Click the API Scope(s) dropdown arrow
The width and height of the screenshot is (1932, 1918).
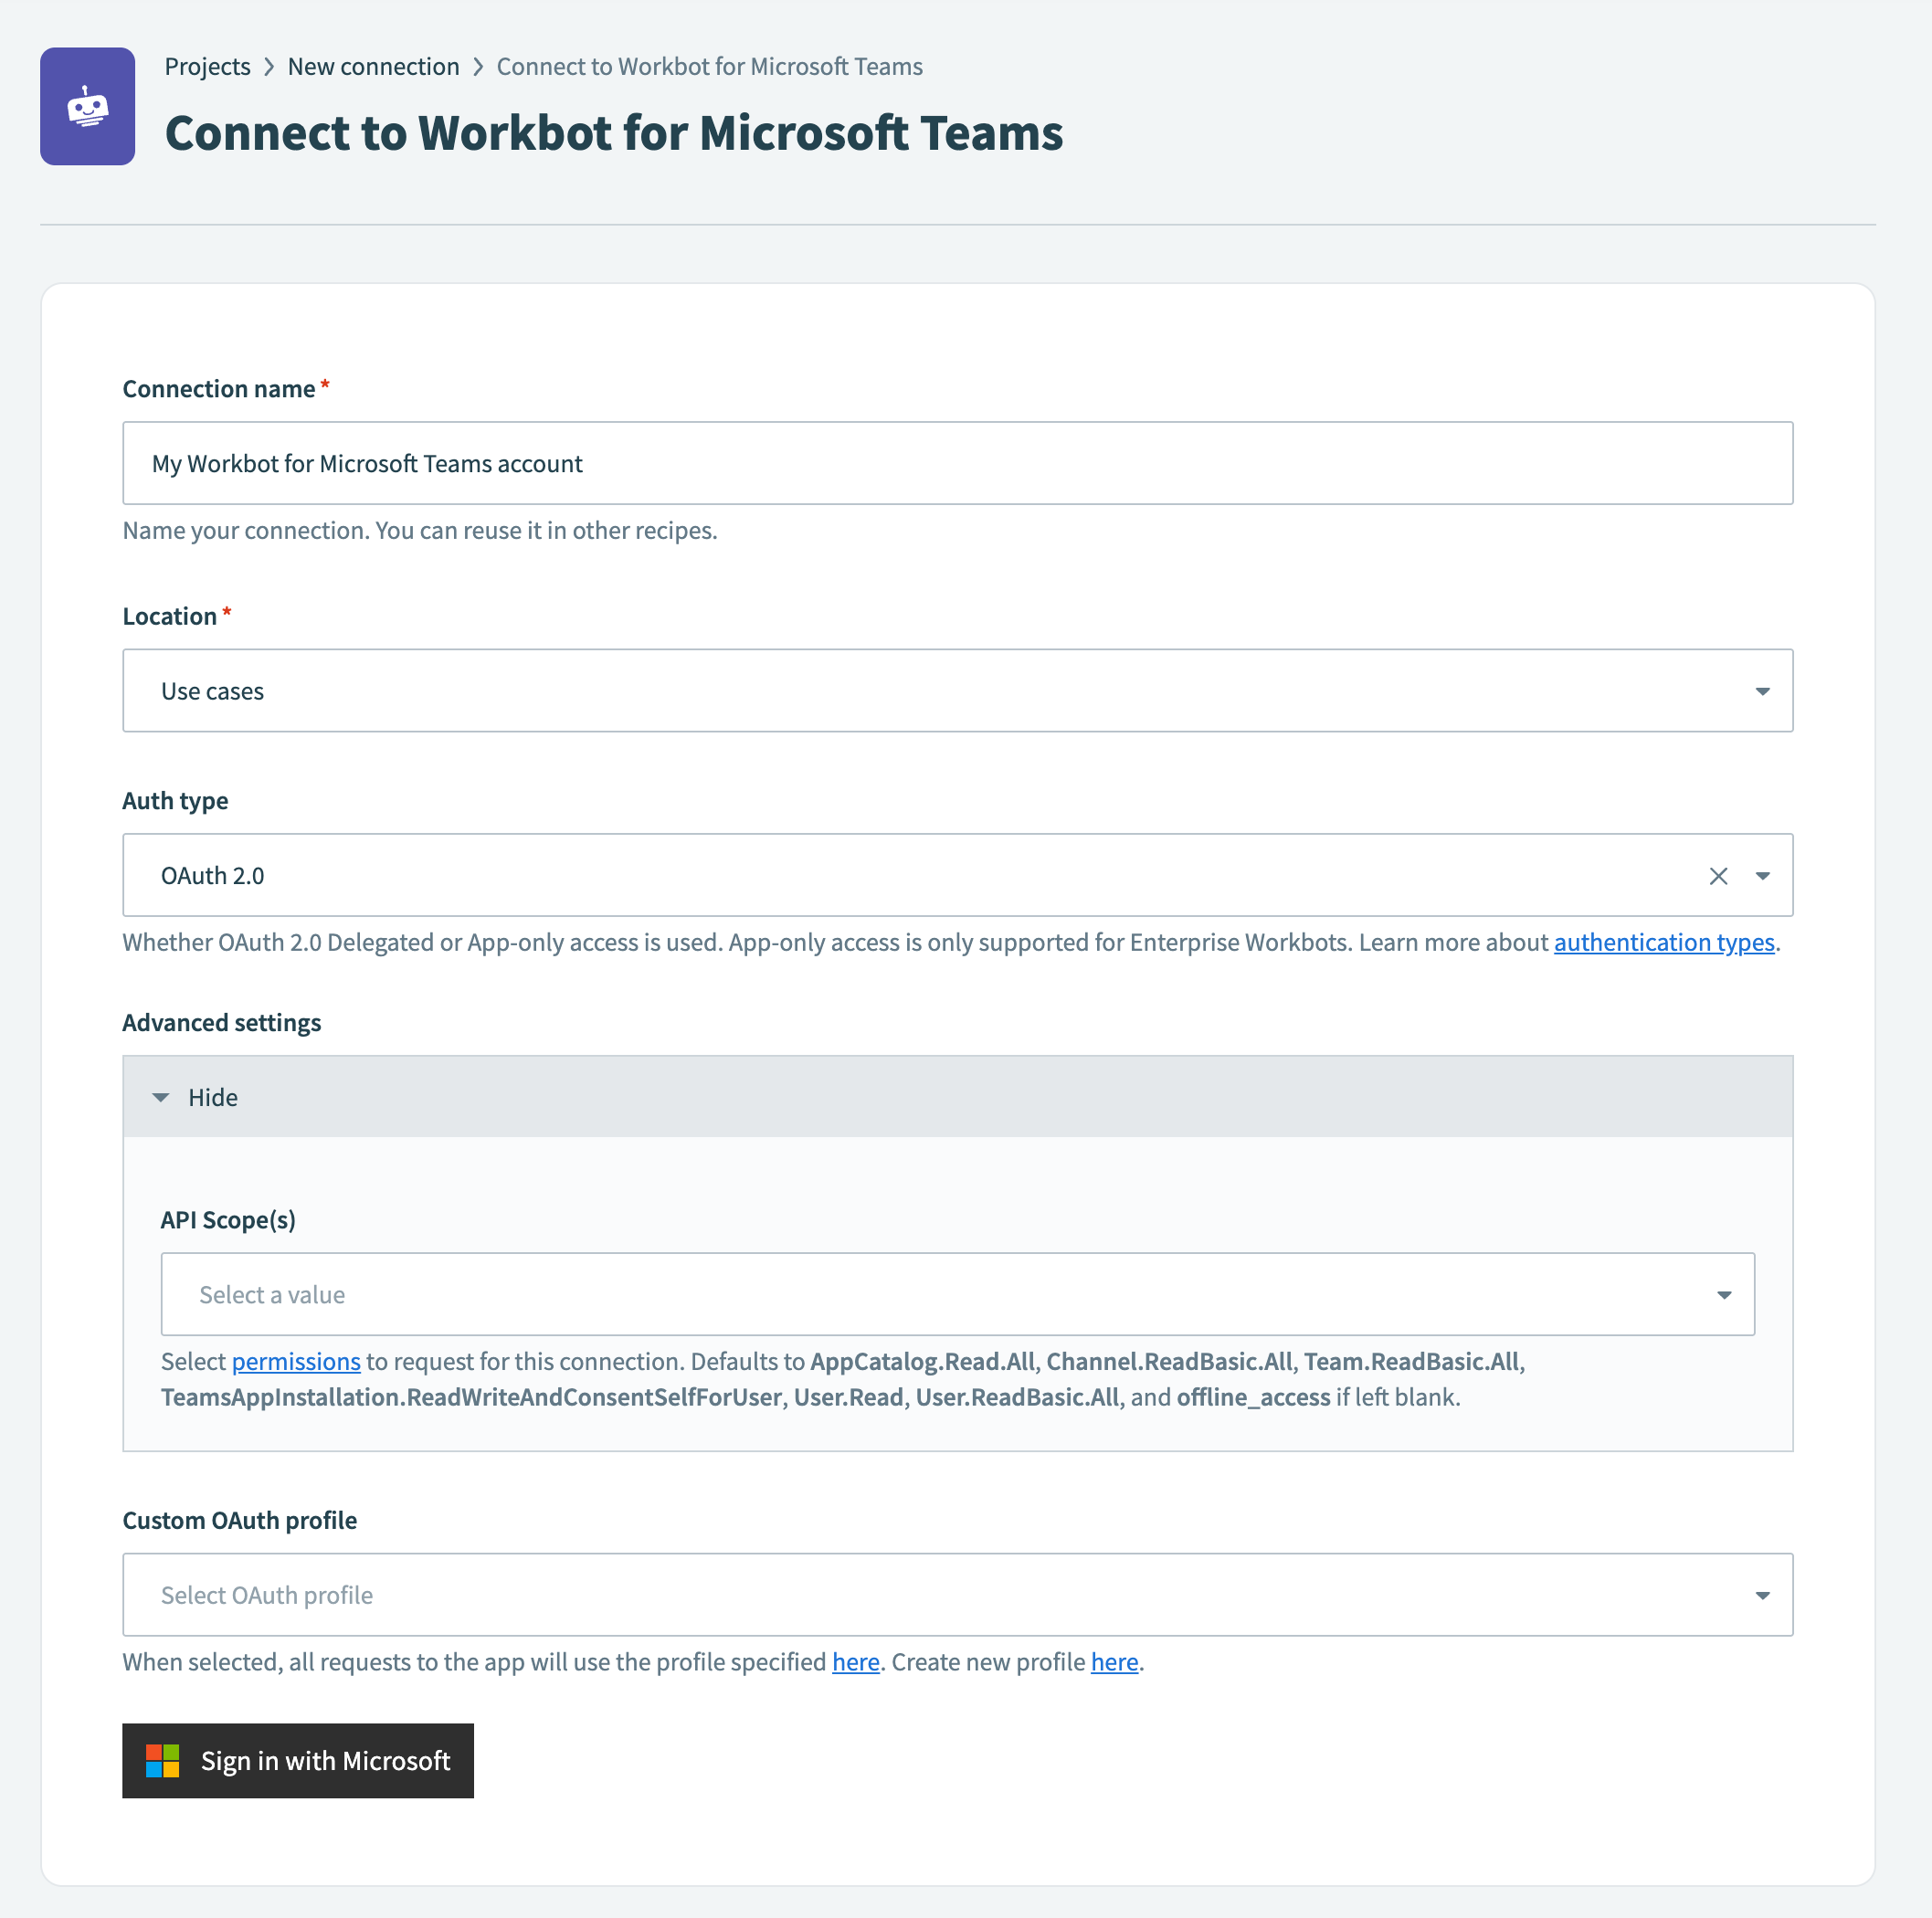tap(1725, 1294)
